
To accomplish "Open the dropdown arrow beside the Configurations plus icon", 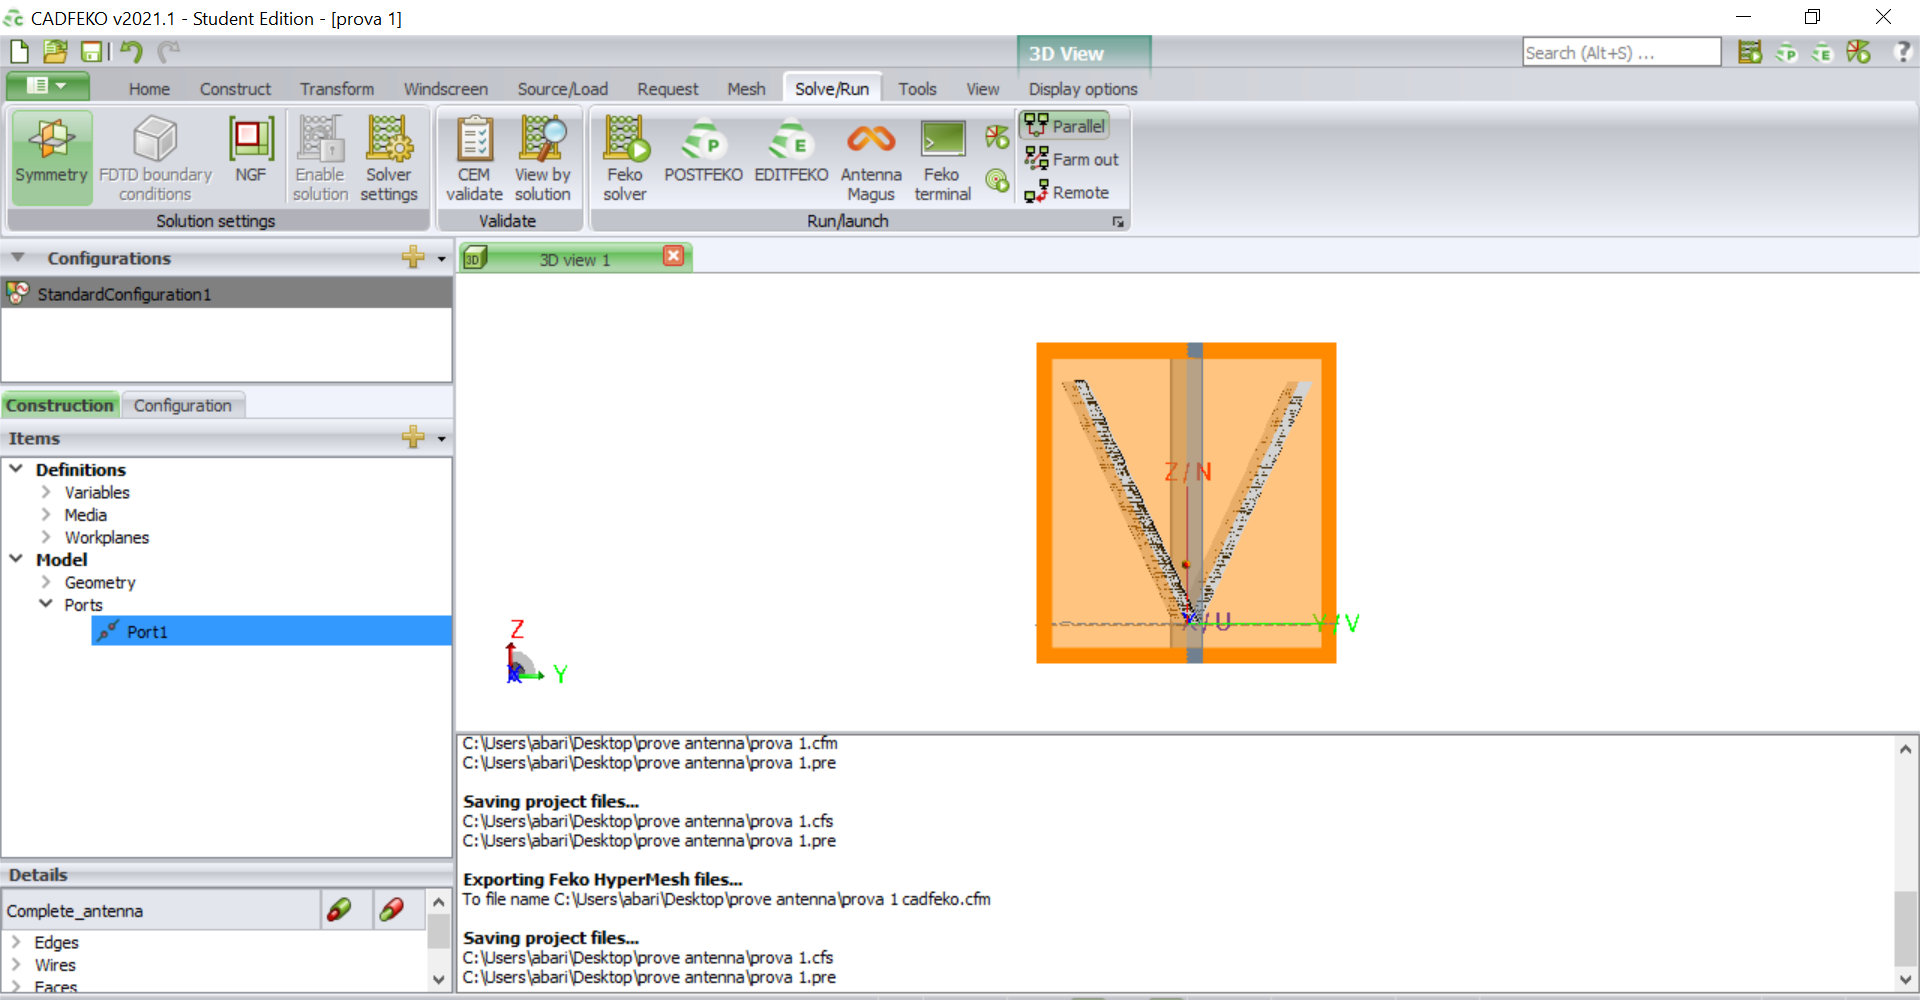I will pyautogui.click(x=441, y=258).
